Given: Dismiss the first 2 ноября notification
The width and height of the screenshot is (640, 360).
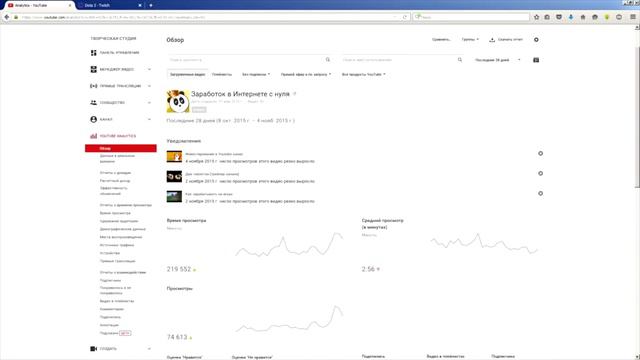Looking at the screenshot, I should 540,173.
